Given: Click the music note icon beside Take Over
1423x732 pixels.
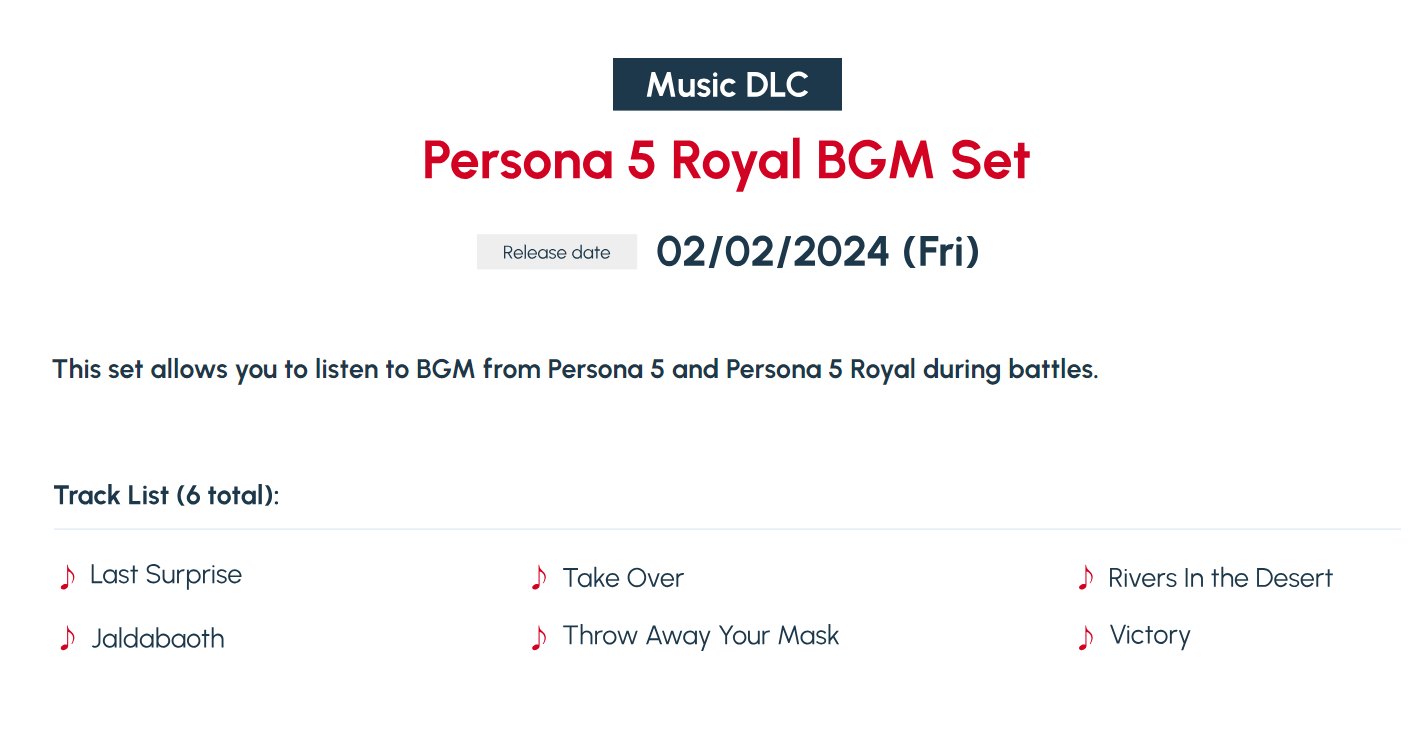Looking at the screenshot, I should [539, 577].
